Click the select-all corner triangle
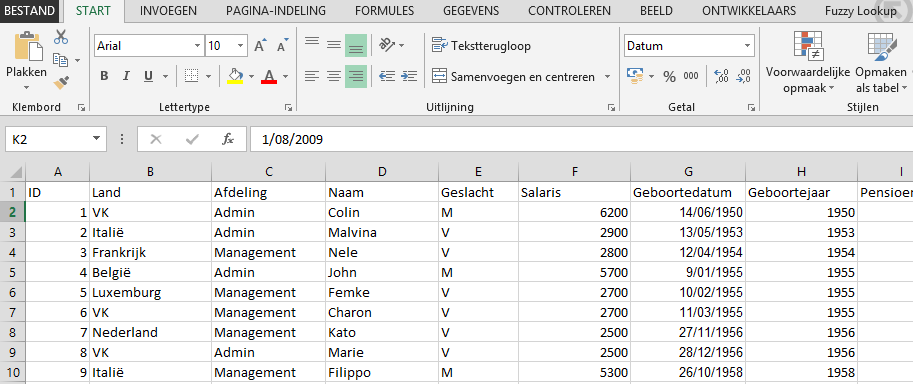The image size is (913, 384). point(16,172)
